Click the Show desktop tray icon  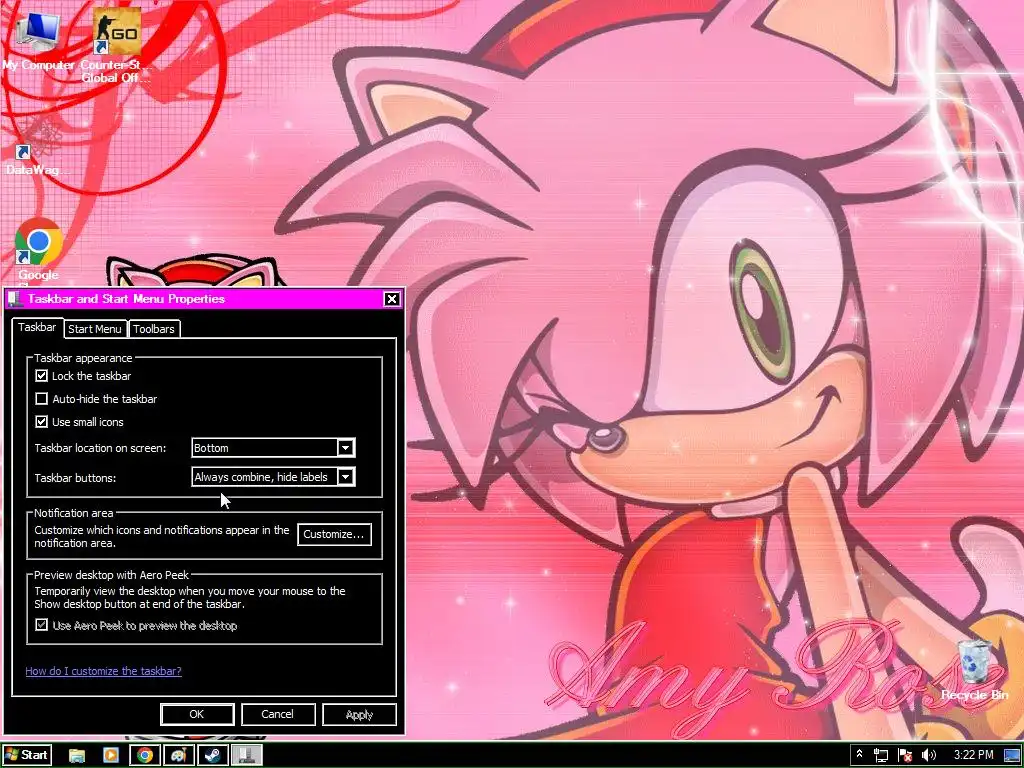(x=1012, y=756)
